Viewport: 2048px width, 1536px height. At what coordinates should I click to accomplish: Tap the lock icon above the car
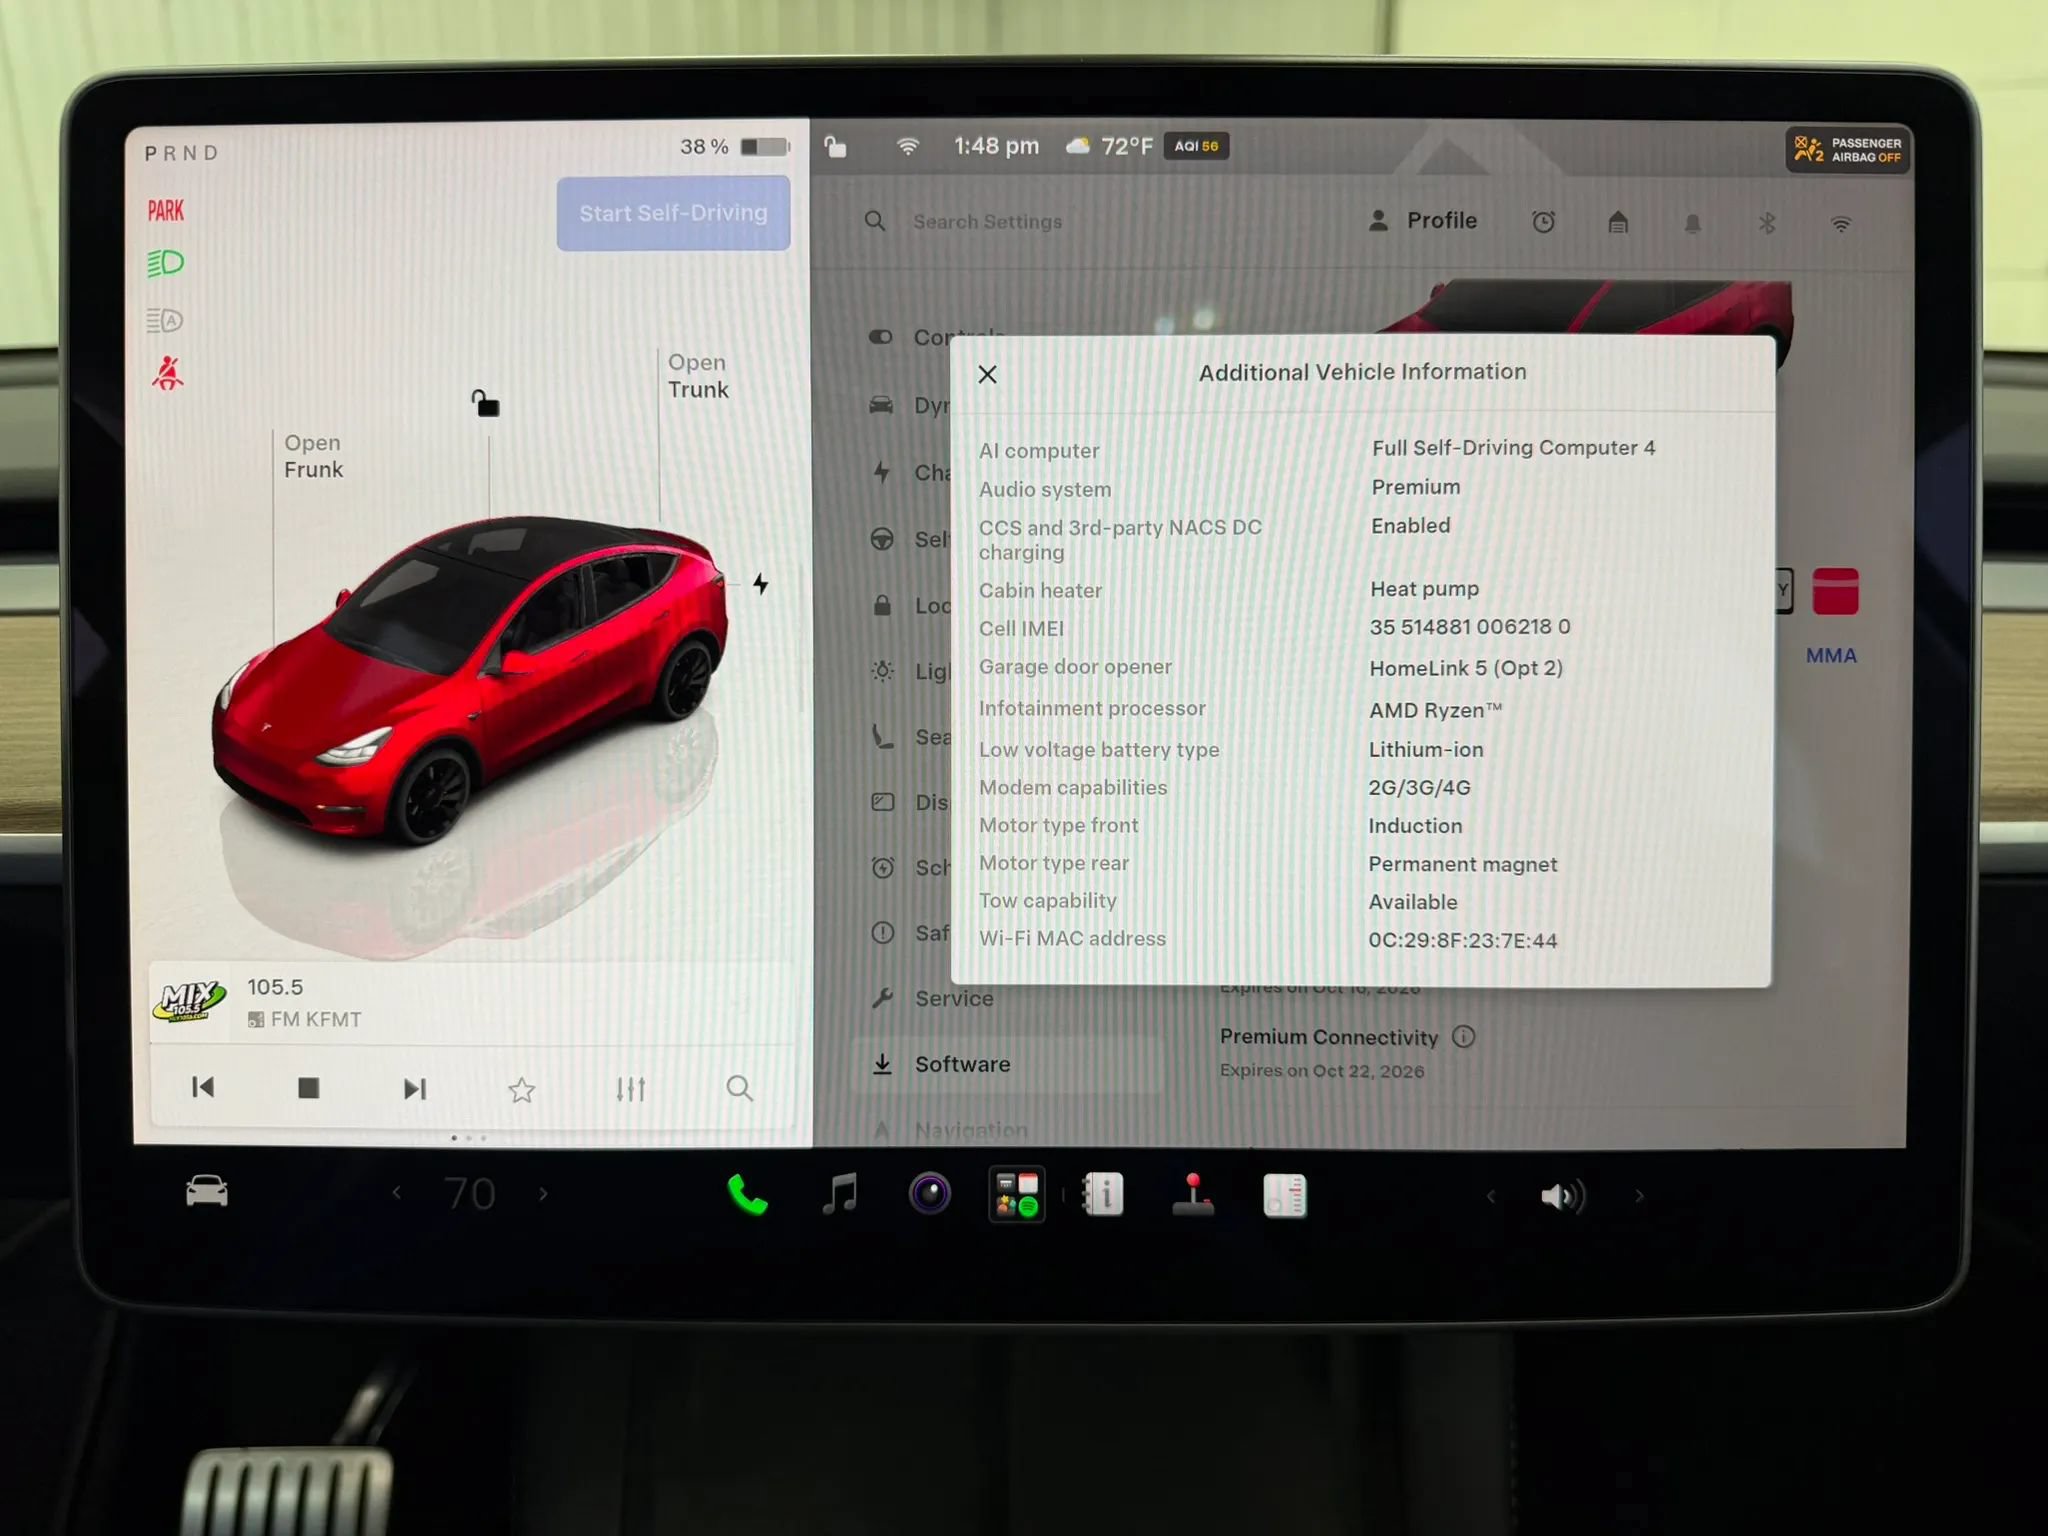pos(485,403)
